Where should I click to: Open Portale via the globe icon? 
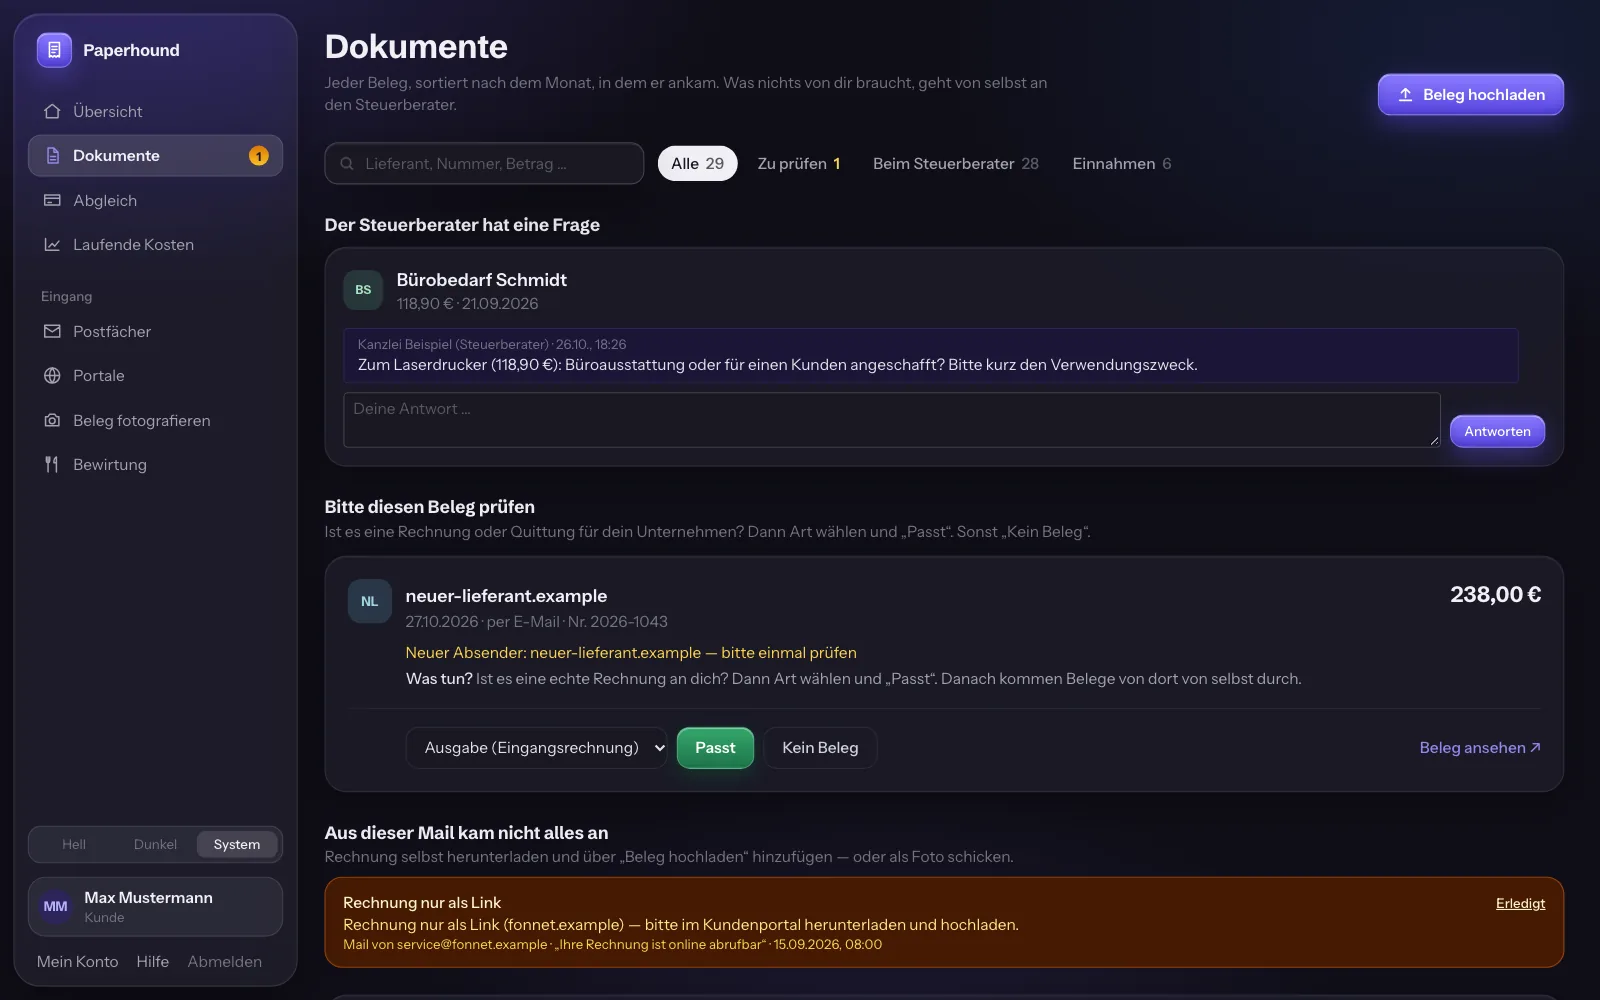tap(52, 376)
